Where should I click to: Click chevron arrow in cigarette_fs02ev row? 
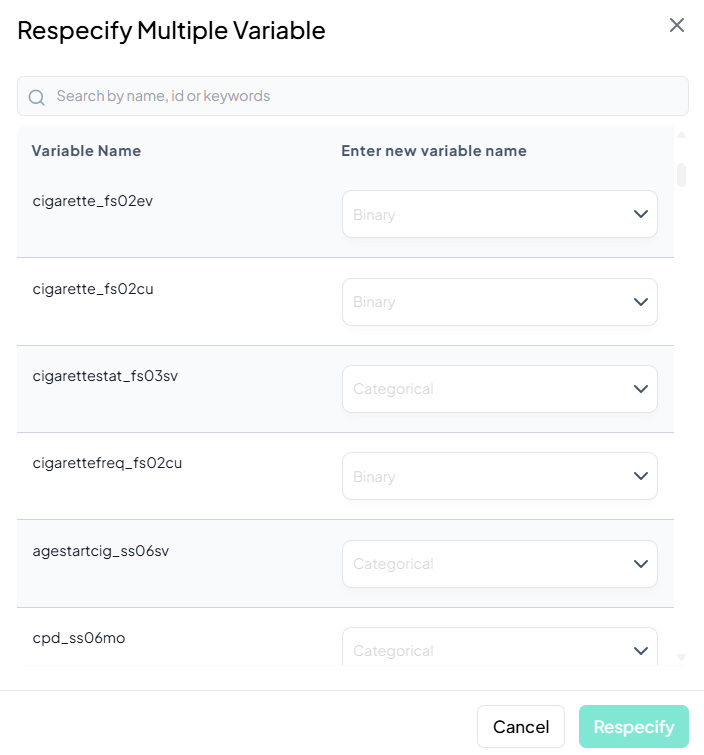[x=641, y=214]
